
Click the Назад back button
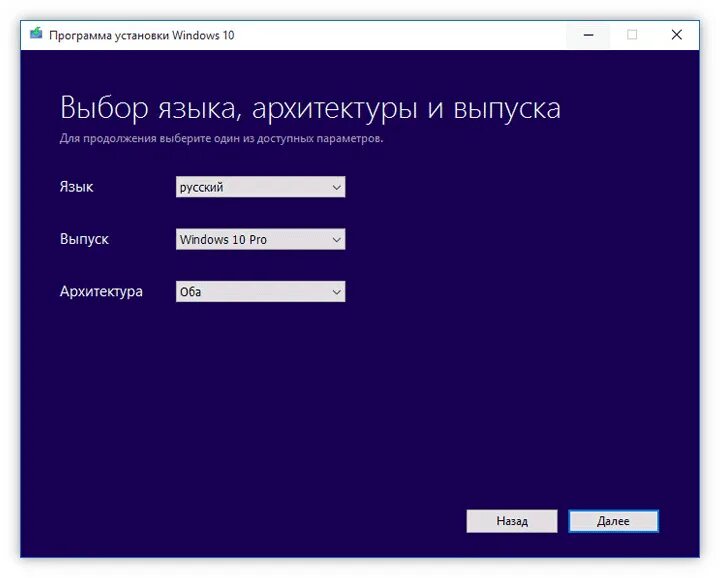pyautogui.click(x=512, y=521)
